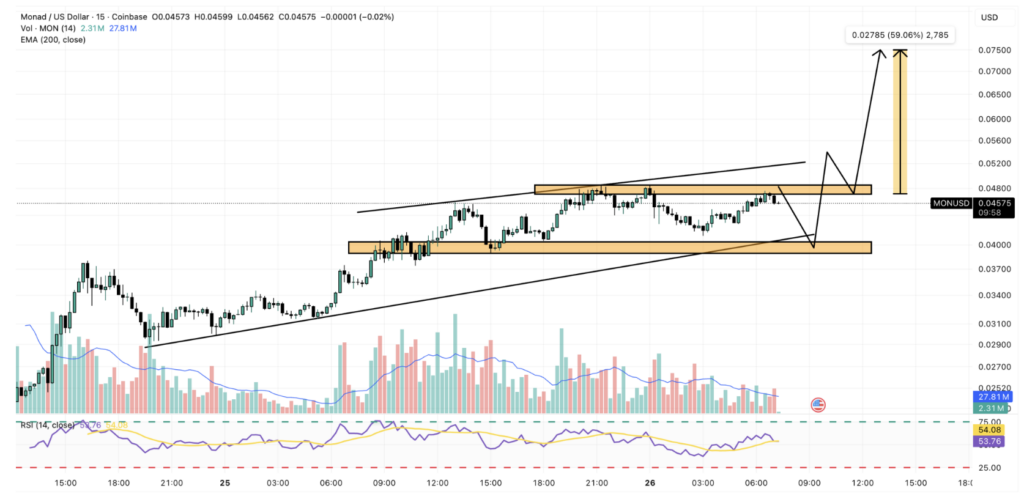This screenshot has height=494, width=1024.
Task: Click the purple 53.76 RSI axis label
Action: click(989, 441)
